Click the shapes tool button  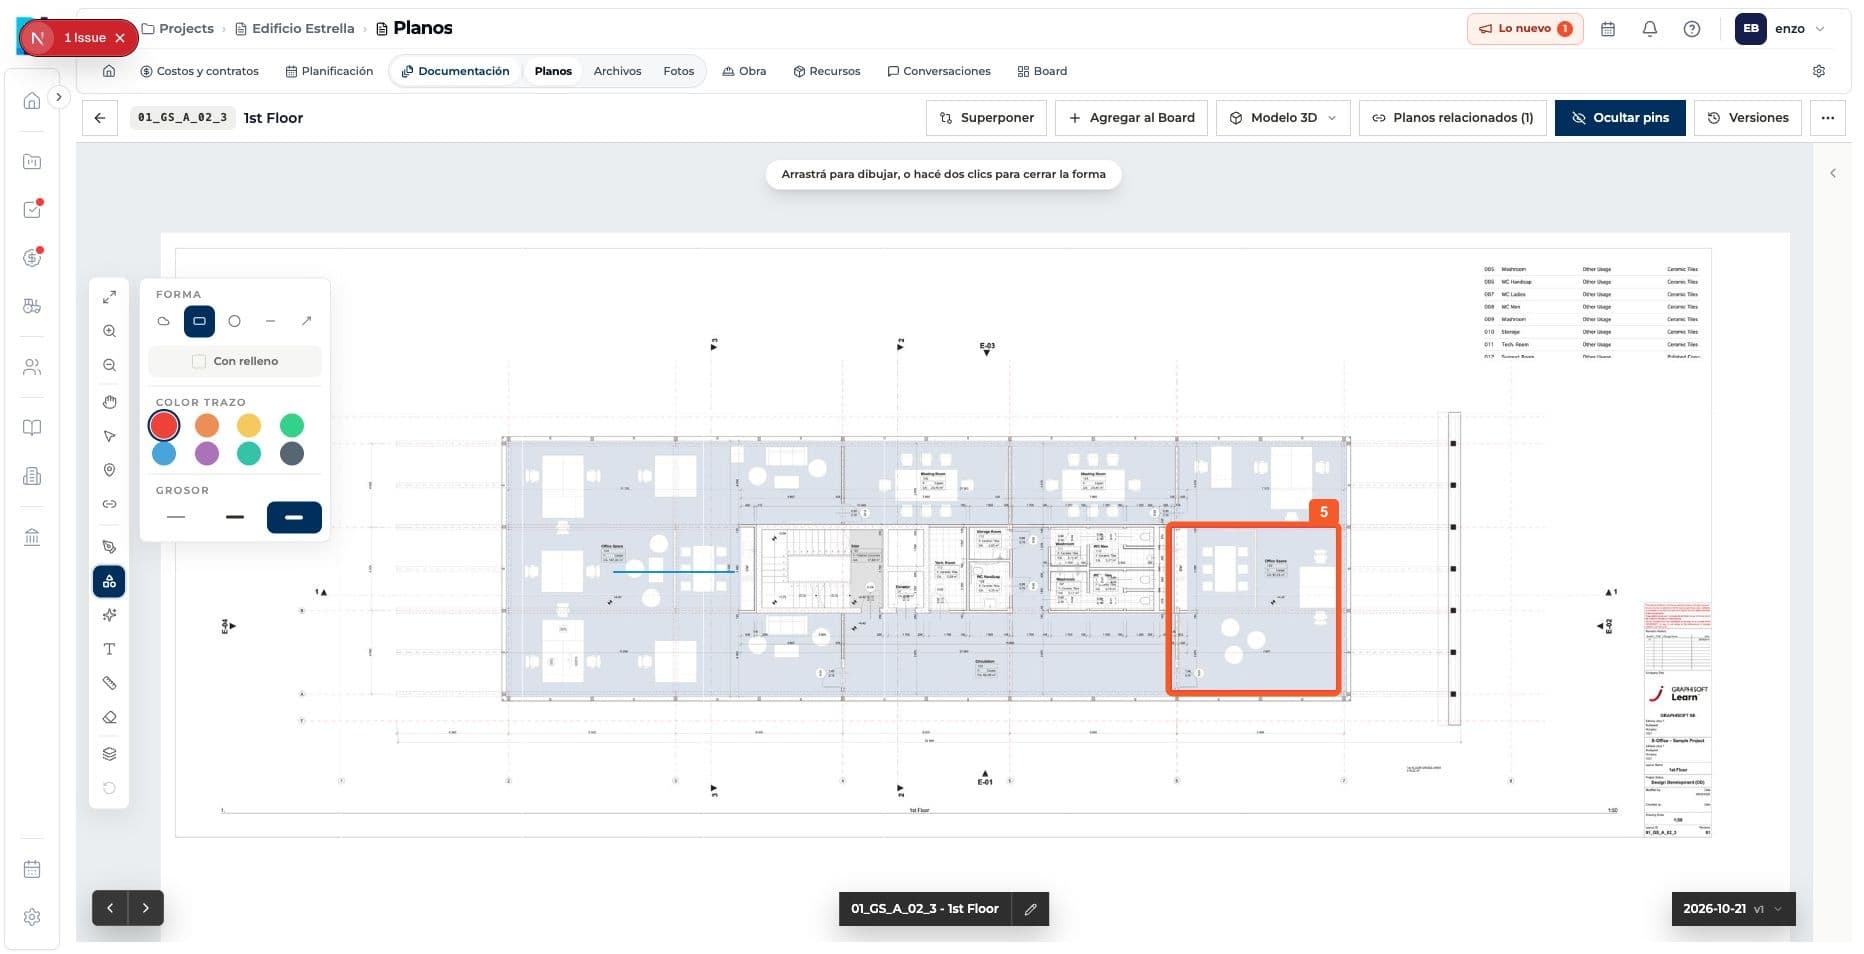tap(109, 581)
